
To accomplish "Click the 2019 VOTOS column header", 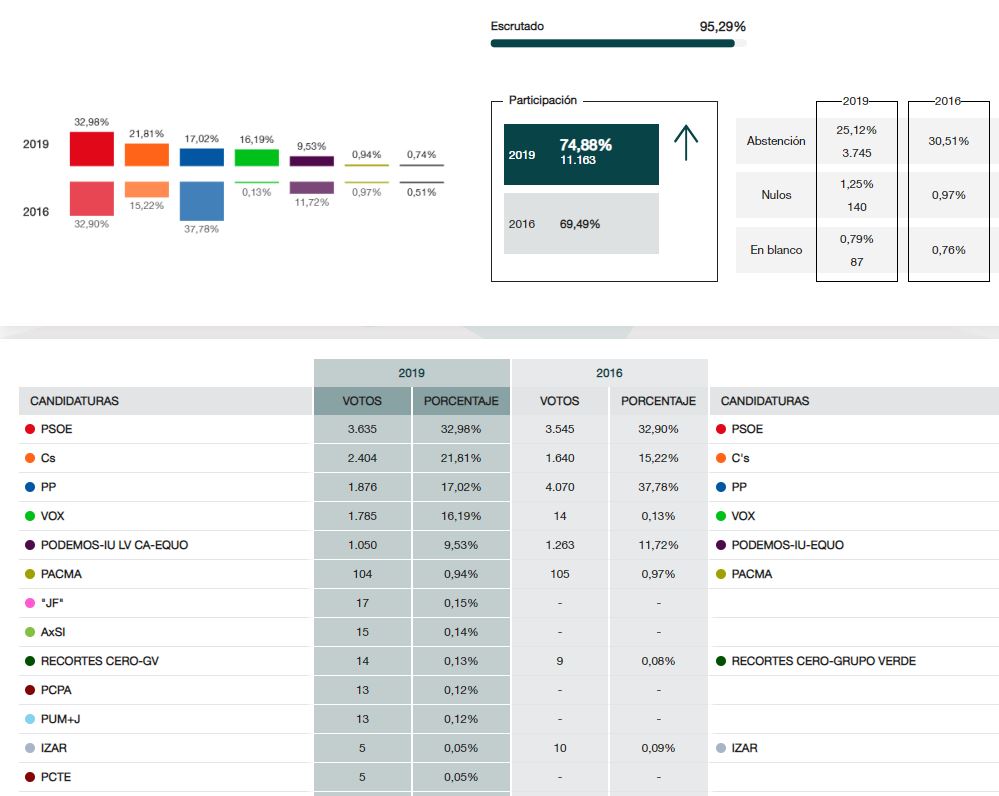I will (x=362, y=401).
